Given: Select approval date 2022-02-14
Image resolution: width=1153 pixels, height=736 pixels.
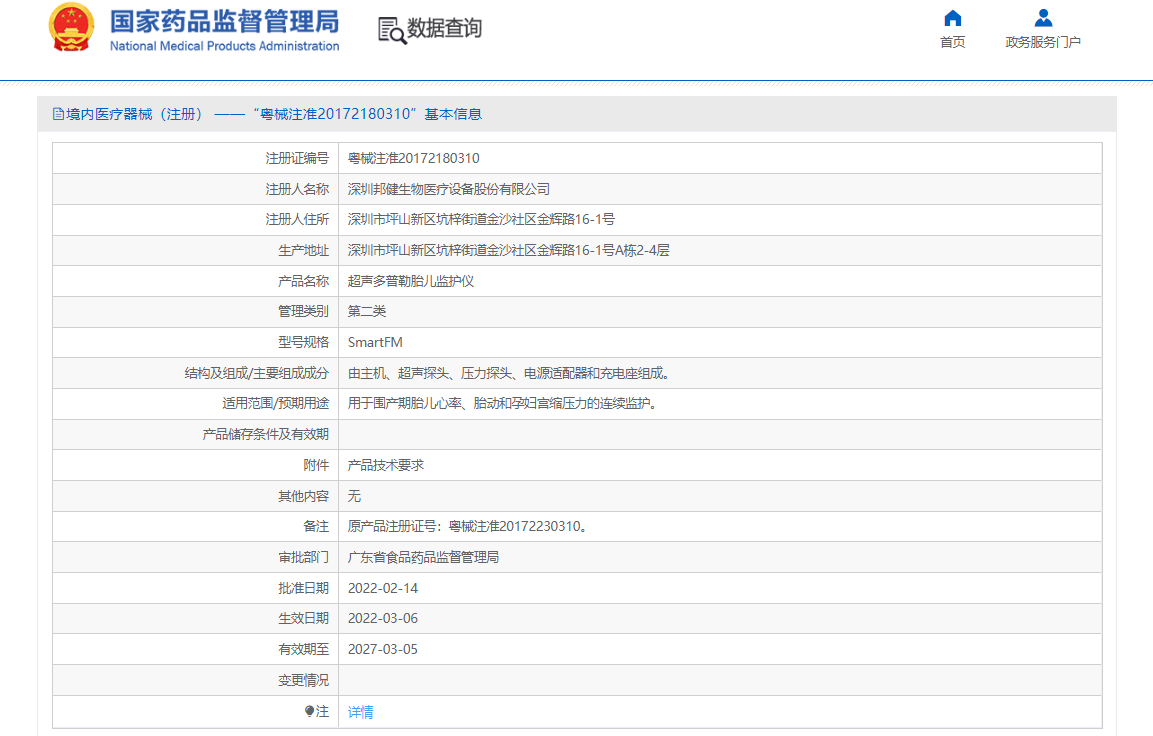Looking at the screenshot, I should coord(382,587).
